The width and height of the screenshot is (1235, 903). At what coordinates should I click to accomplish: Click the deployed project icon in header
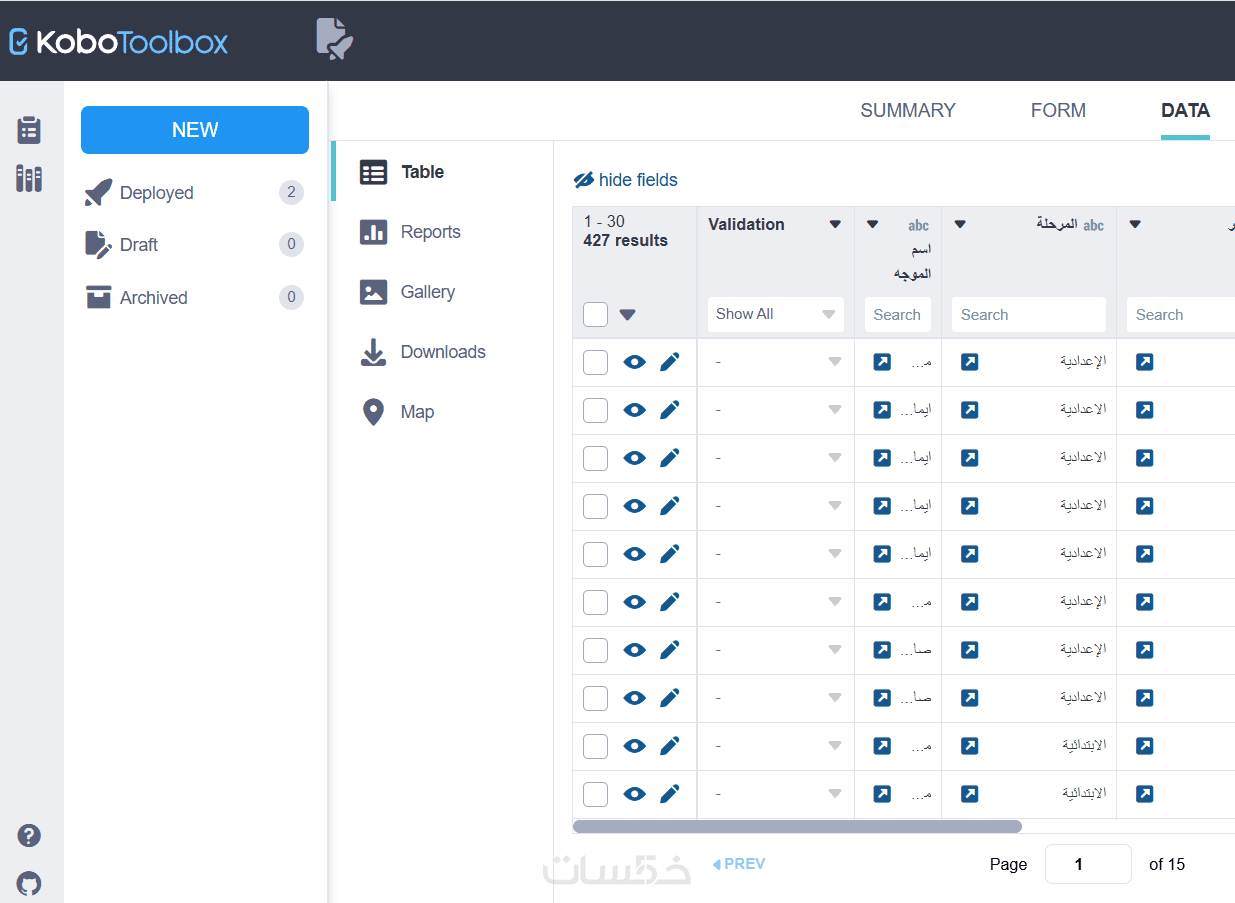point(334,39)
